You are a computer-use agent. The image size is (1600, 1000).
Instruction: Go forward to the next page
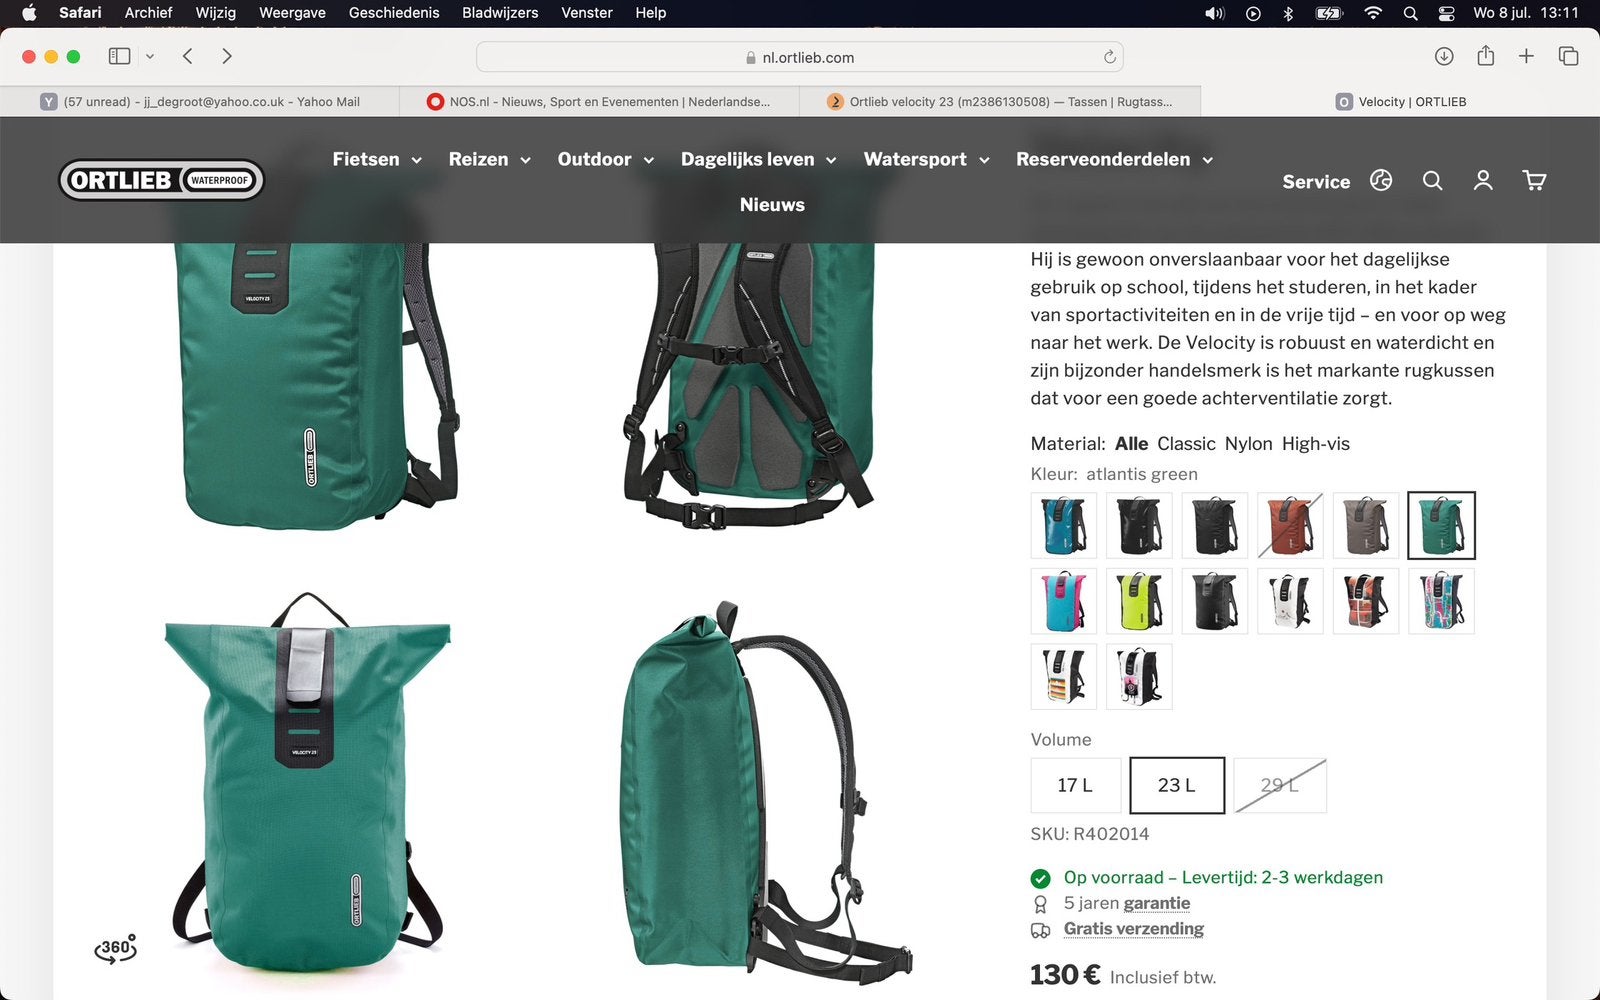[227, 56]
